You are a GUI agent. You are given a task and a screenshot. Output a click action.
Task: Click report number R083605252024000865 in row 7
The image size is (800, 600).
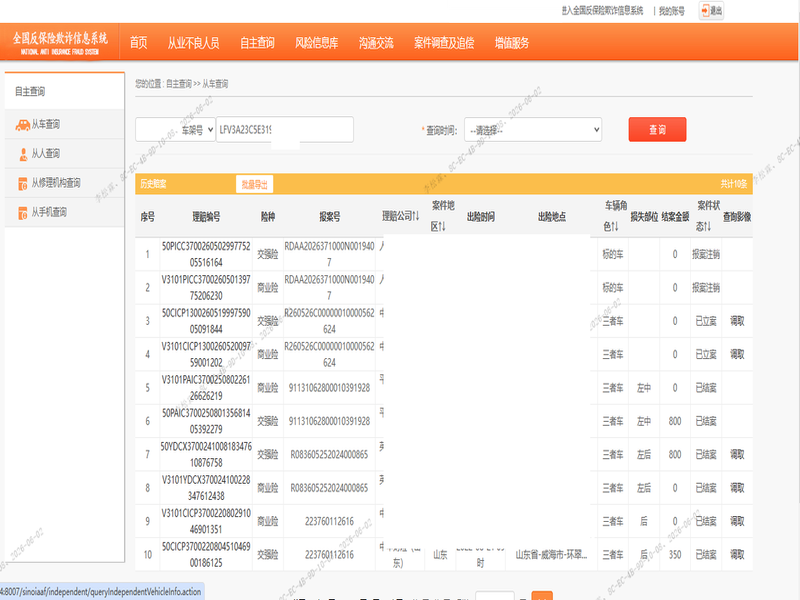[x=329, y=455]
